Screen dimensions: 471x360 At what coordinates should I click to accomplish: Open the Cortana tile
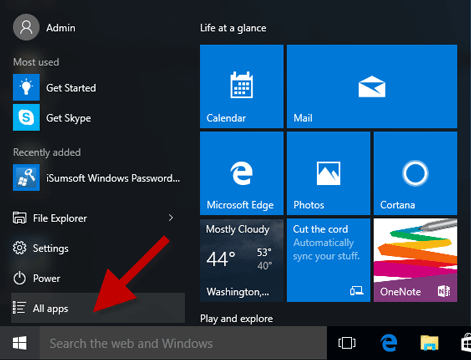click(415, 173)
